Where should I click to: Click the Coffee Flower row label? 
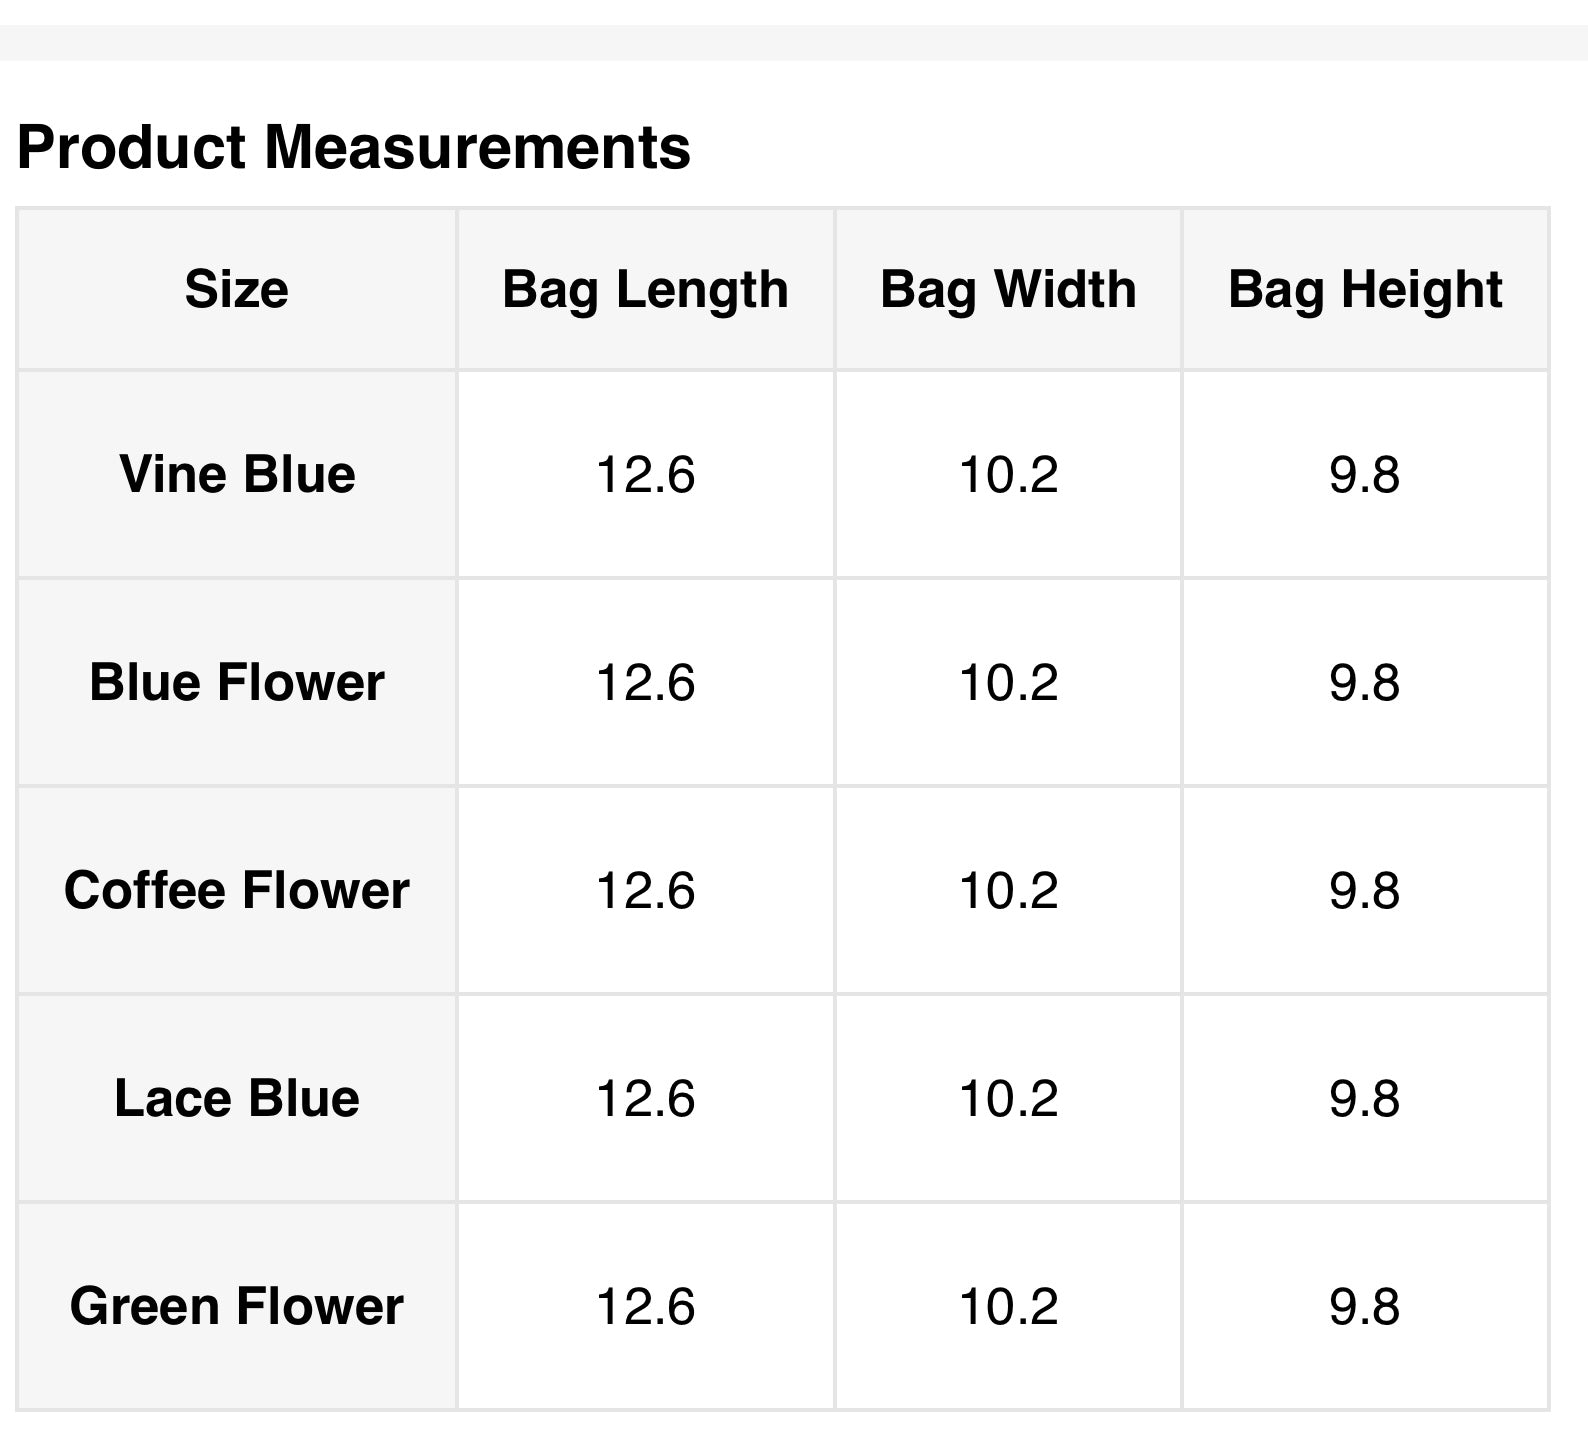[x=237, y=890]
